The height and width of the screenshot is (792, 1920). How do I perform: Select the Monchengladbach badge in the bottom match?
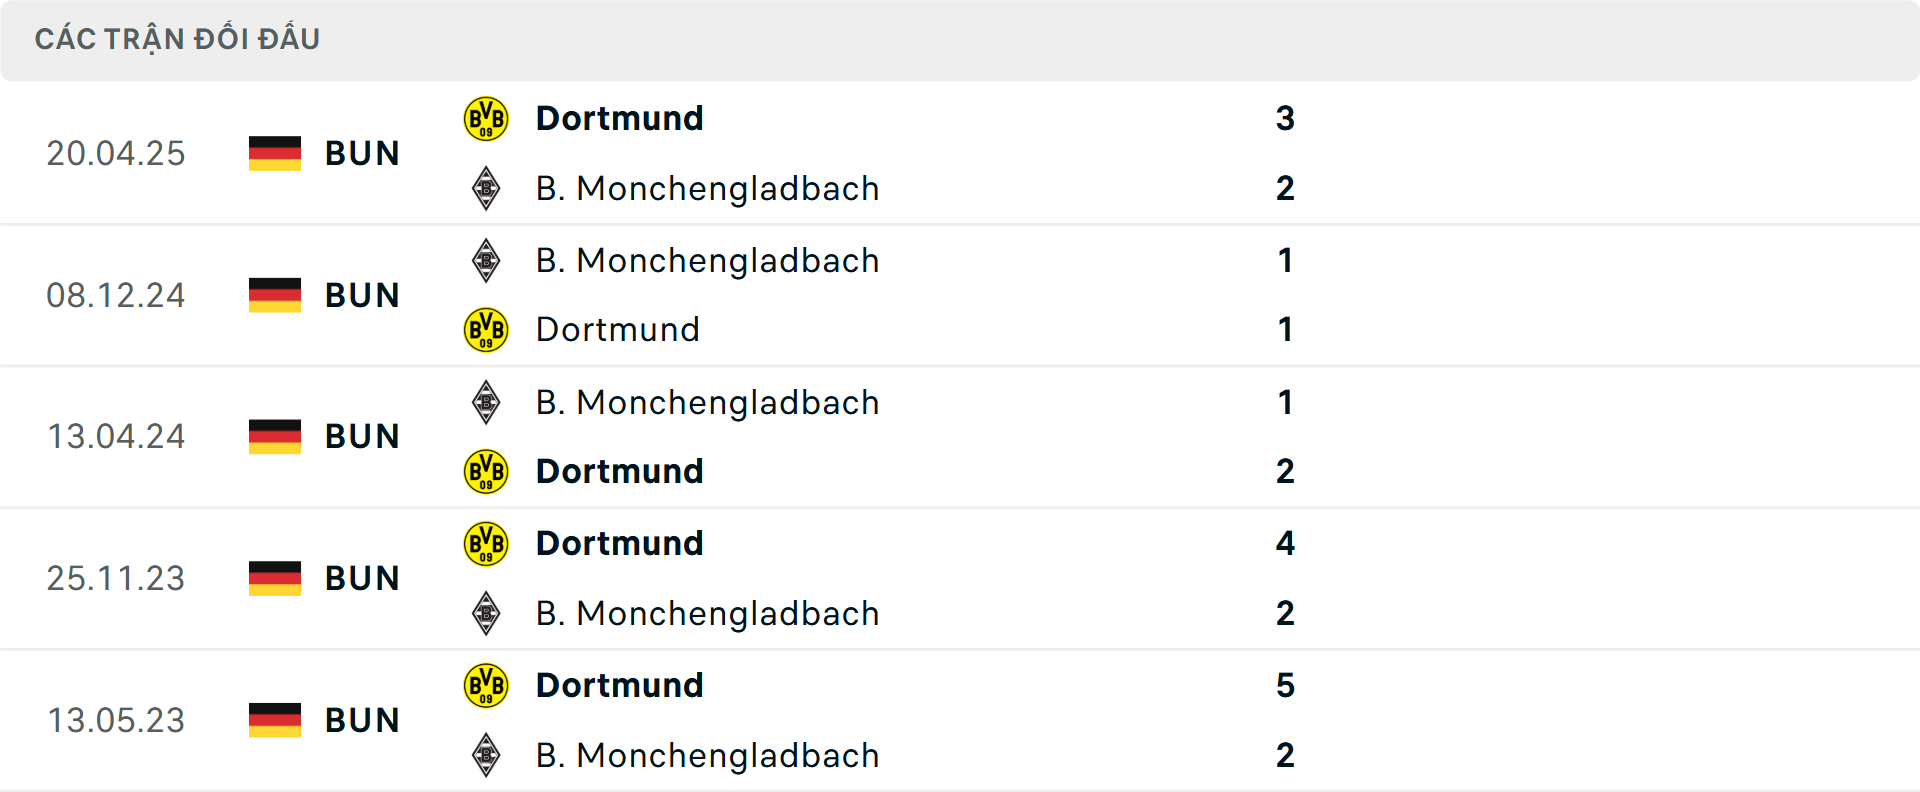(x=486, y=755)
